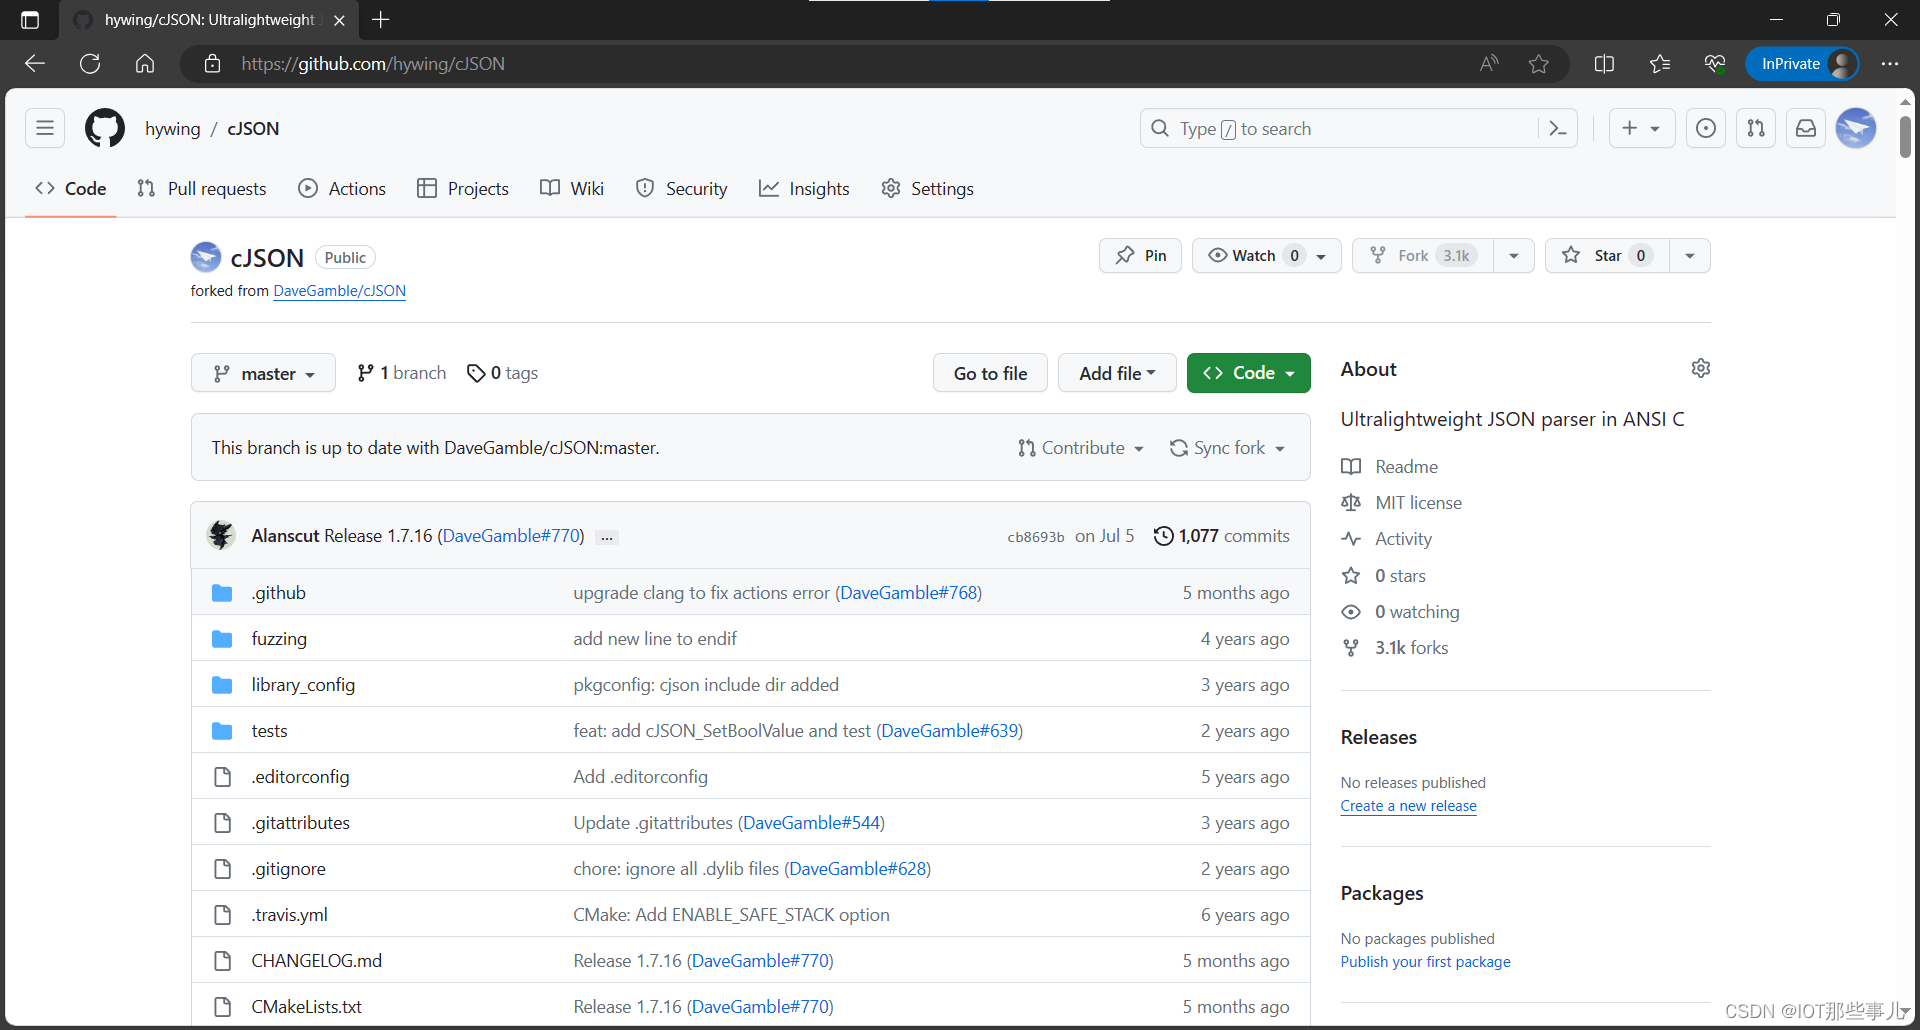Switch to the Insights tab
The width and height of the screenshot is (1920, 1030).
click(x=804, y=189)
